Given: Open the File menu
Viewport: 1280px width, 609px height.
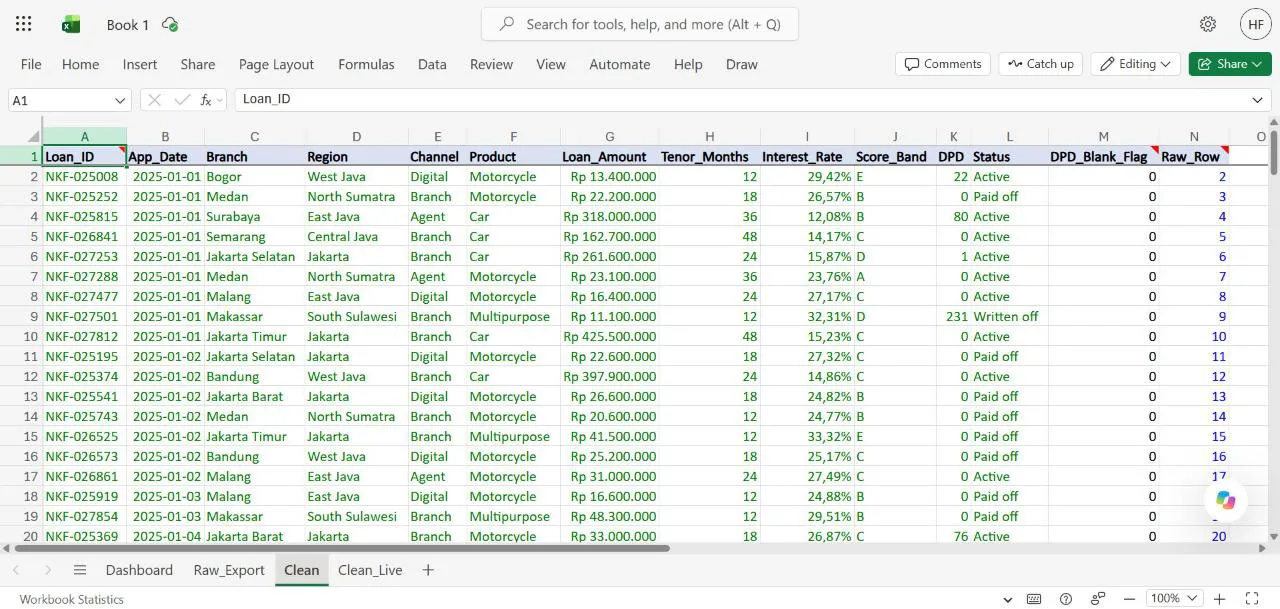Looking at the screenshot, I should point(31,64).
